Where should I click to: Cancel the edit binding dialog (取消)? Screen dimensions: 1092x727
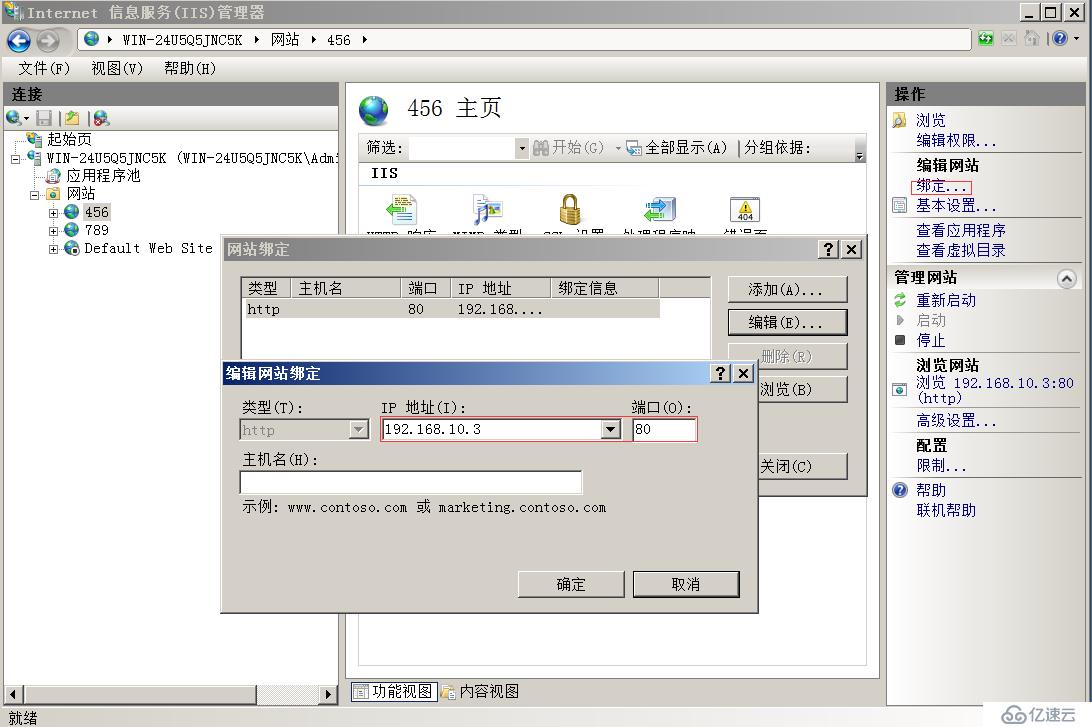pos(686,584)
